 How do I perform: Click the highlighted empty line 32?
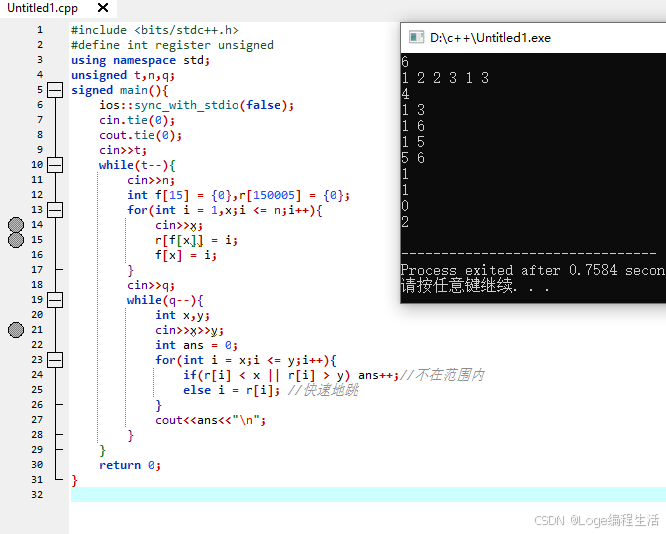(x=368, y=494)
